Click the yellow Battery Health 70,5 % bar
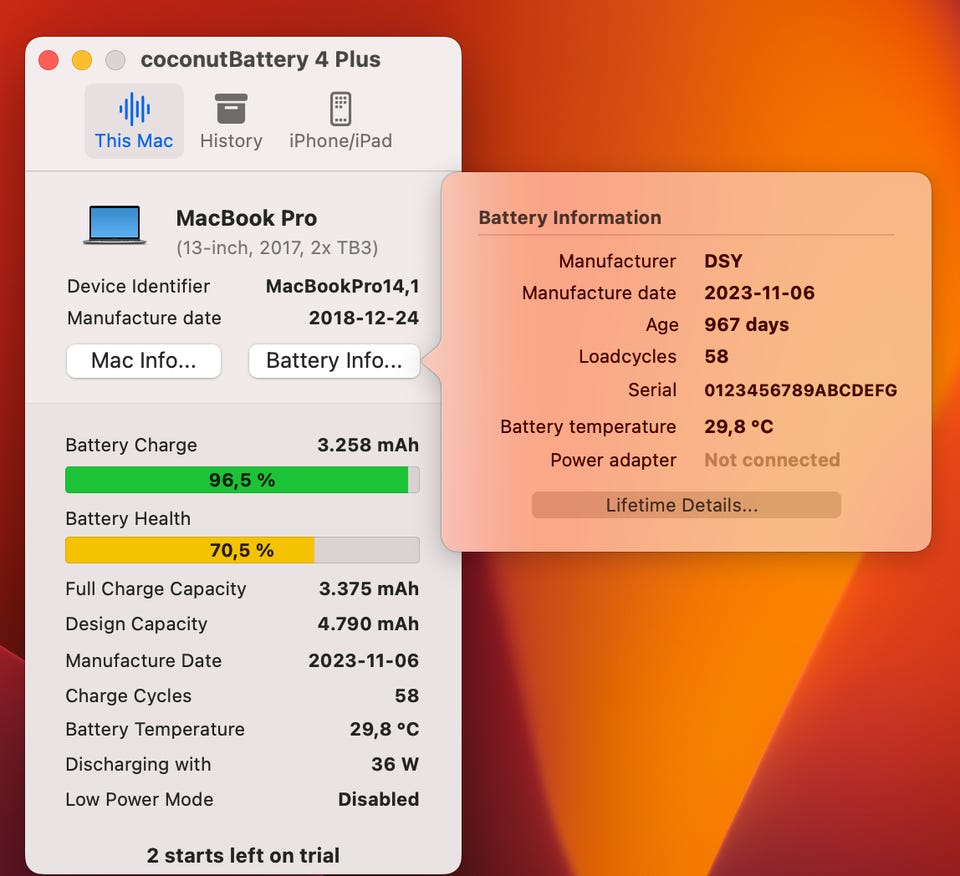The width and height of the screenshot is (960, 876). 242,550
